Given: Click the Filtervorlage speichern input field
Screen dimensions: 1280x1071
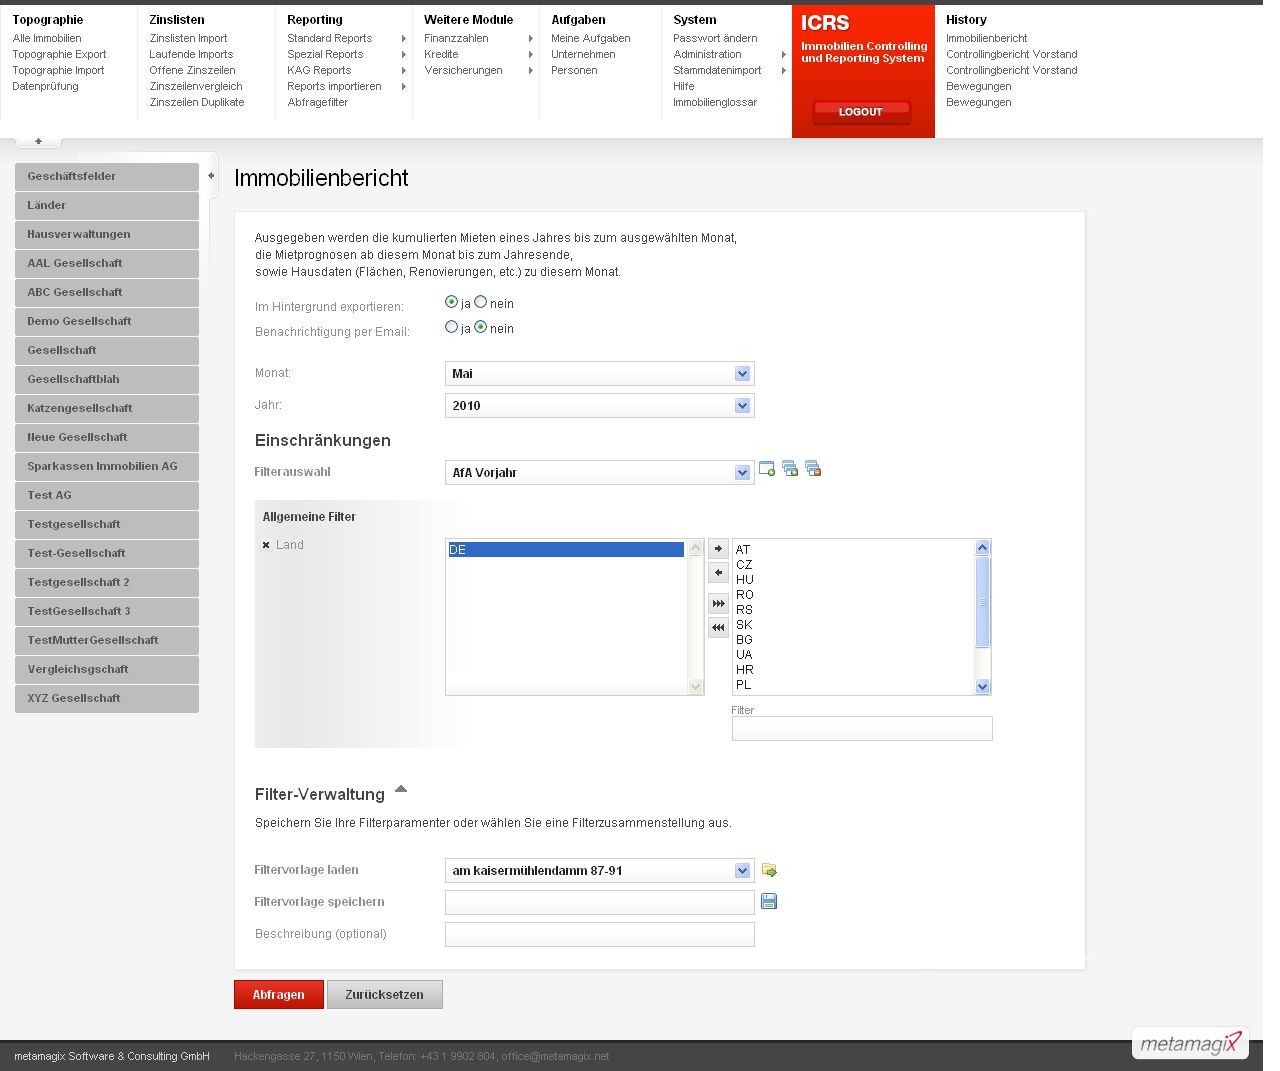Looking at the screenshot, I should pos(599,902).
